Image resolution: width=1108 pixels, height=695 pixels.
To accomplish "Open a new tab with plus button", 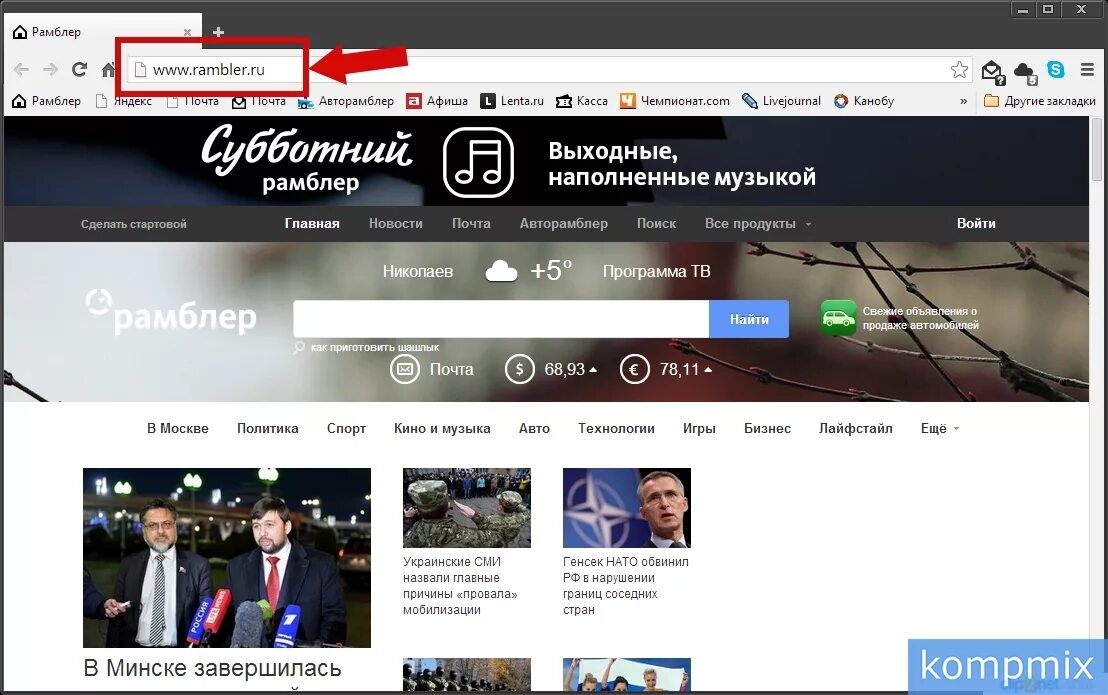I will point(218,32).
